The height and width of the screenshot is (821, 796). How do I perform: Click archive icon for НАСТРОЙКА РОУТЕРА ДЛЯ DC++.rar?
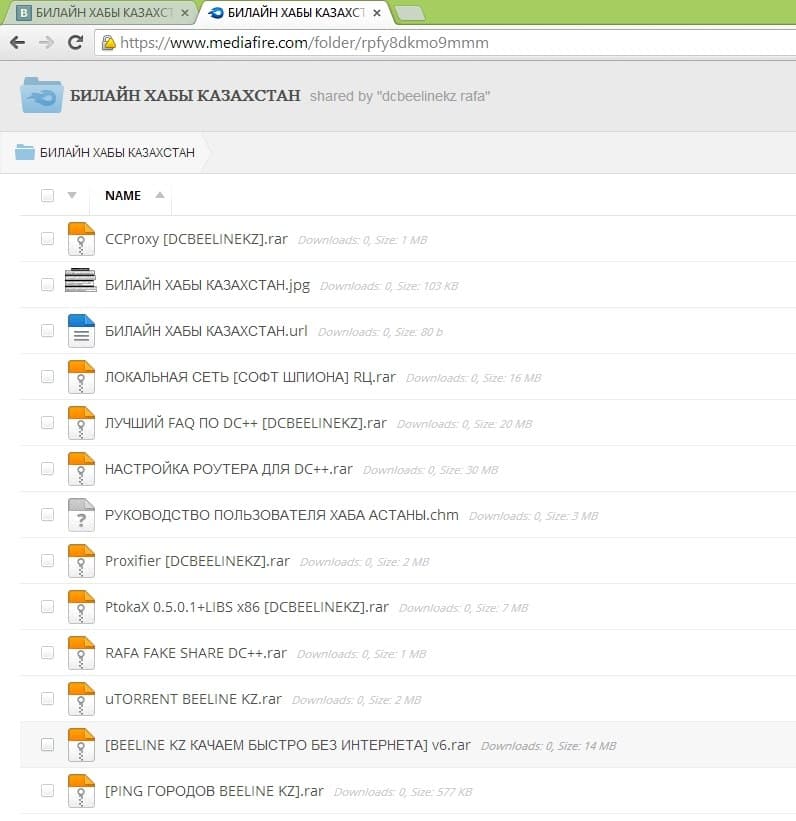pos(81,469)
